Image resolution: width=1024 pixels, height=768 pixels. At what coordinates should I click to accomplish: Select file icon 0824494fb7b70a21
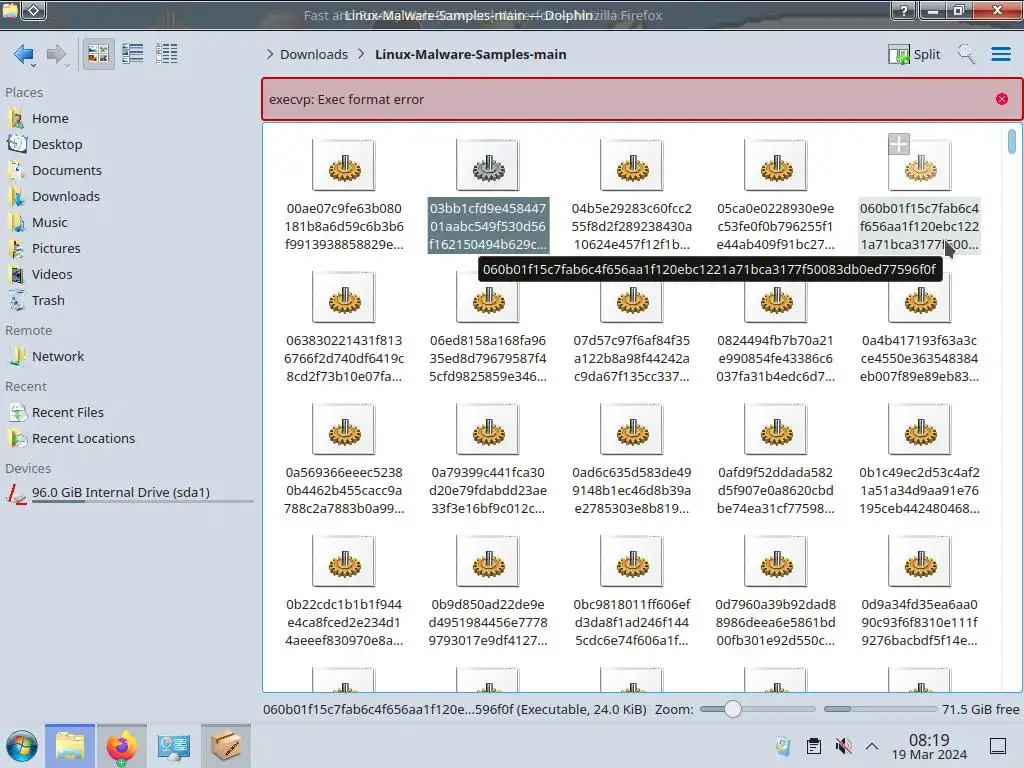pyautogui.click(x=776, y=298)
